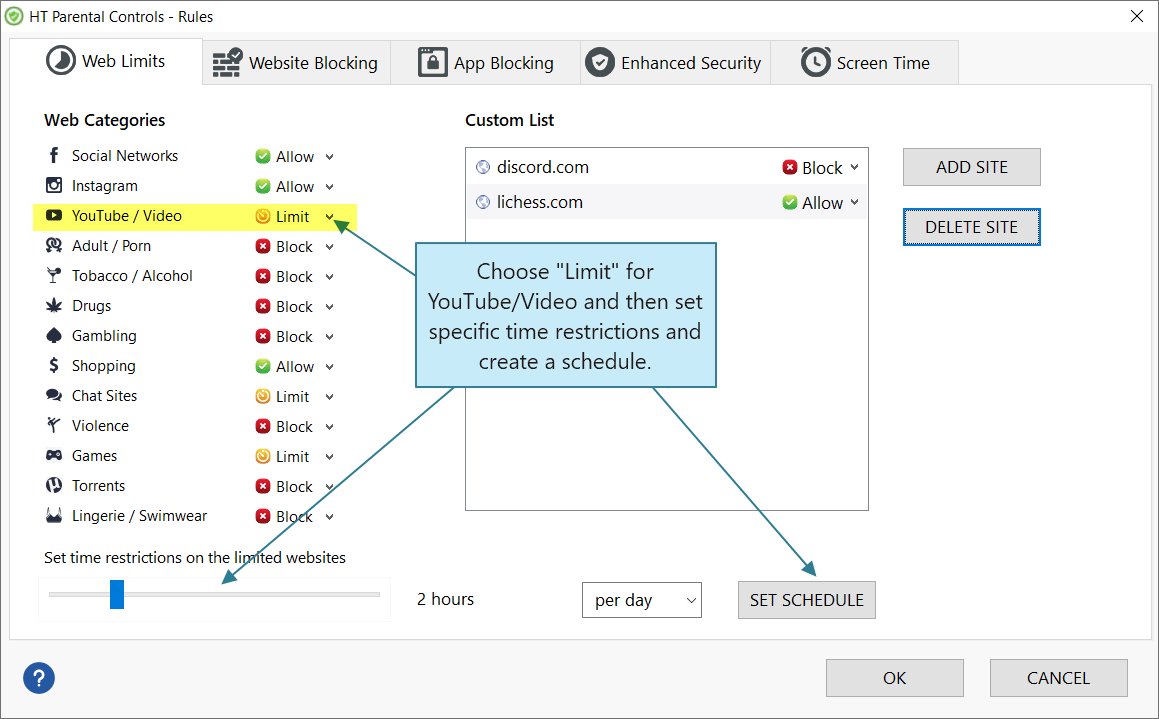Discard changes with the CANCEL button

1058,678
